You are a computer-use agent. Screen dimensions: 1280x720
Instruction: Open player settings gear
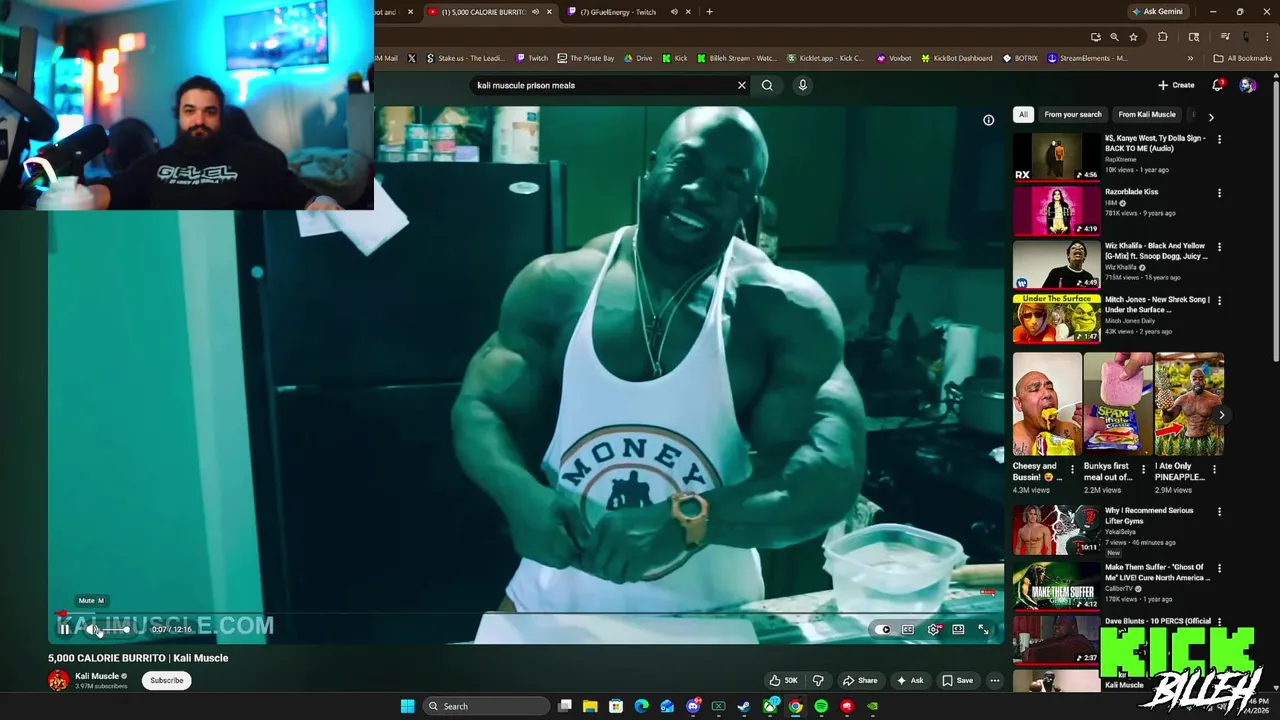coord(933,629)
